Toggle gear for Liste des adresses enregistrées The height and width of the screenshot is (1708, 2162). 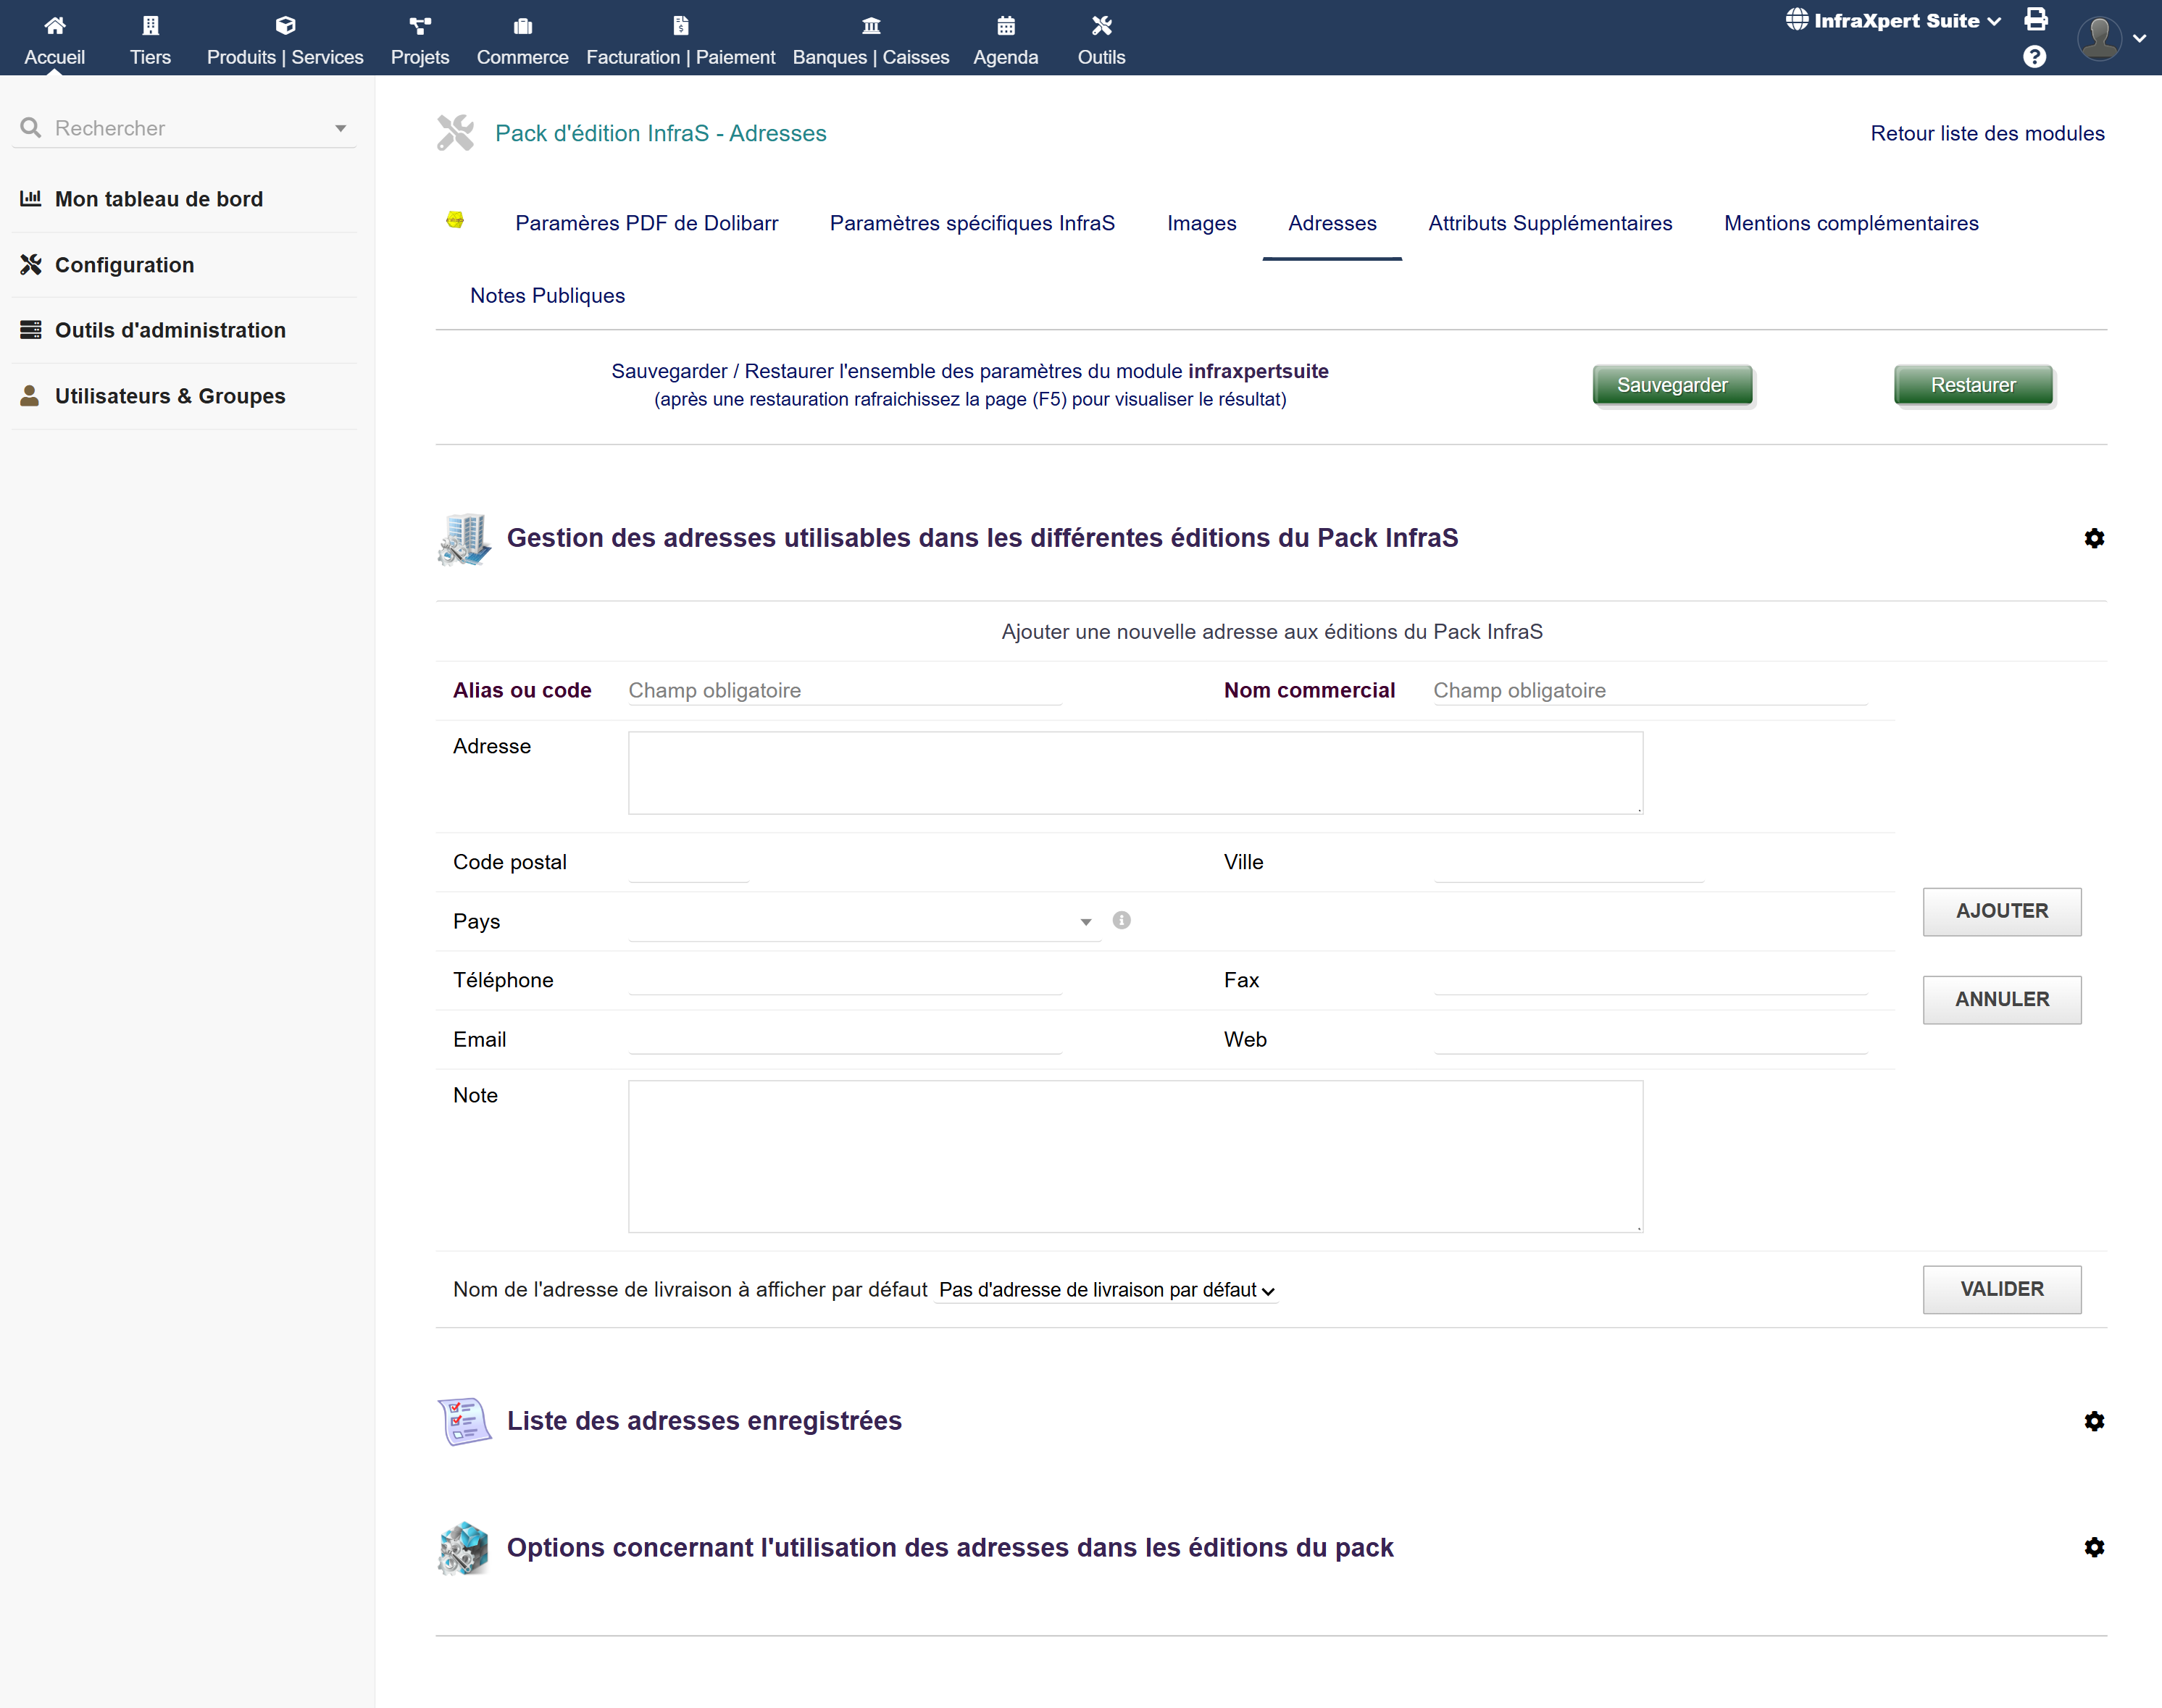pos(2094,1421)
